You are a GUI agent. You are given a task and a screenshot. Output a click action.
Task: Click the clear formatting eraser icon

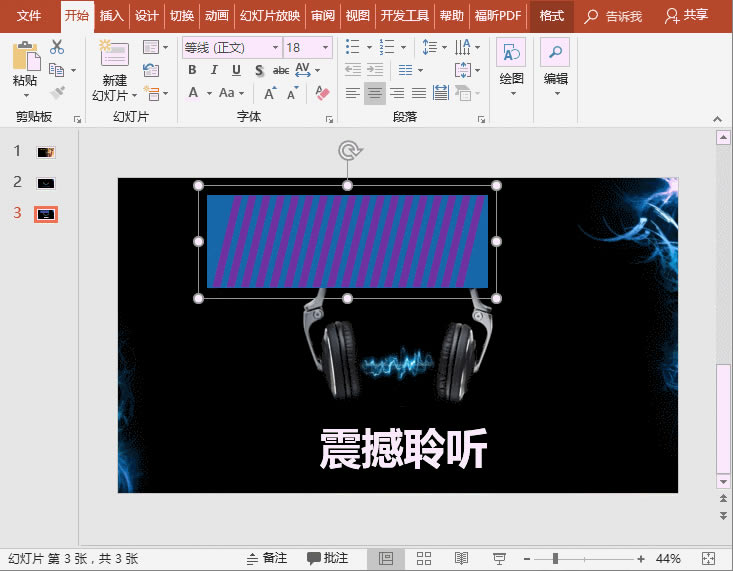pyautogui.click(x=321, y=93)
